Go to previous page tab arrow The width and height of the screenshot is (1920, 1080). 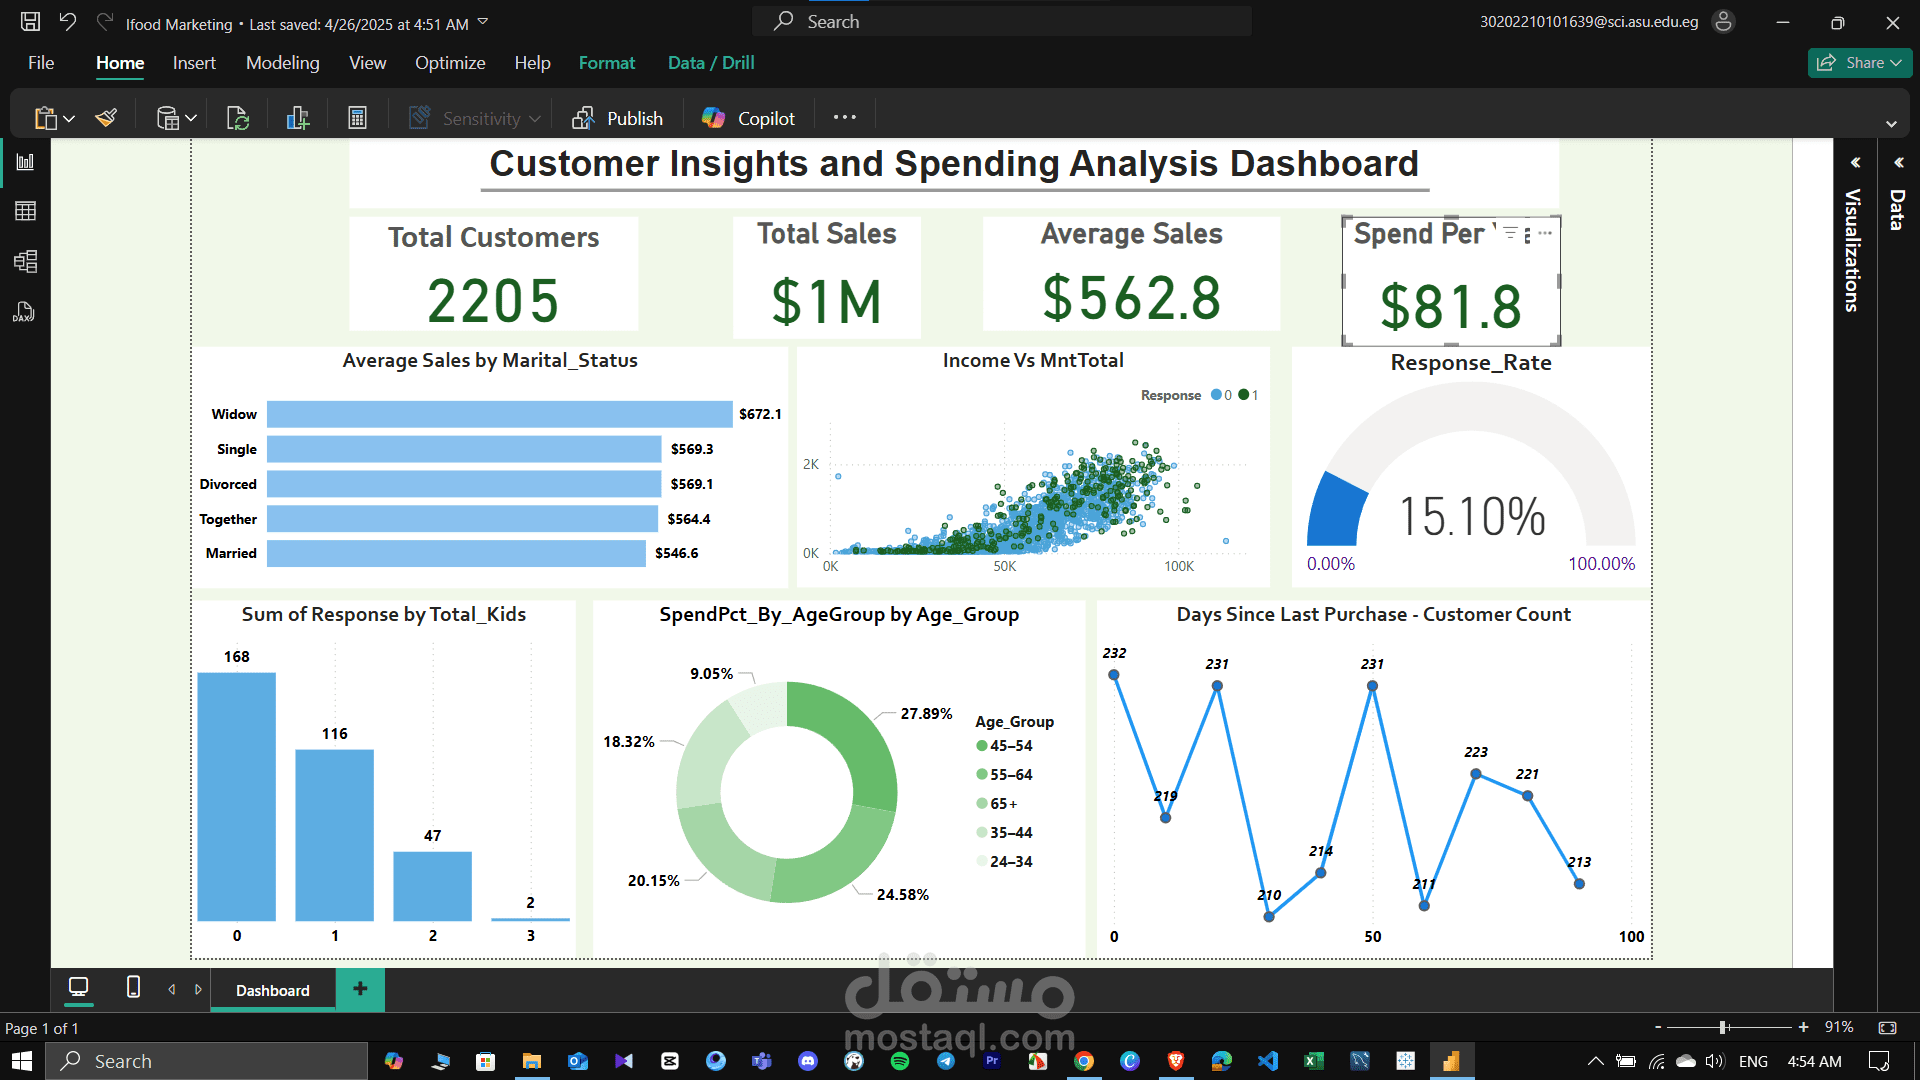point(172,989)
